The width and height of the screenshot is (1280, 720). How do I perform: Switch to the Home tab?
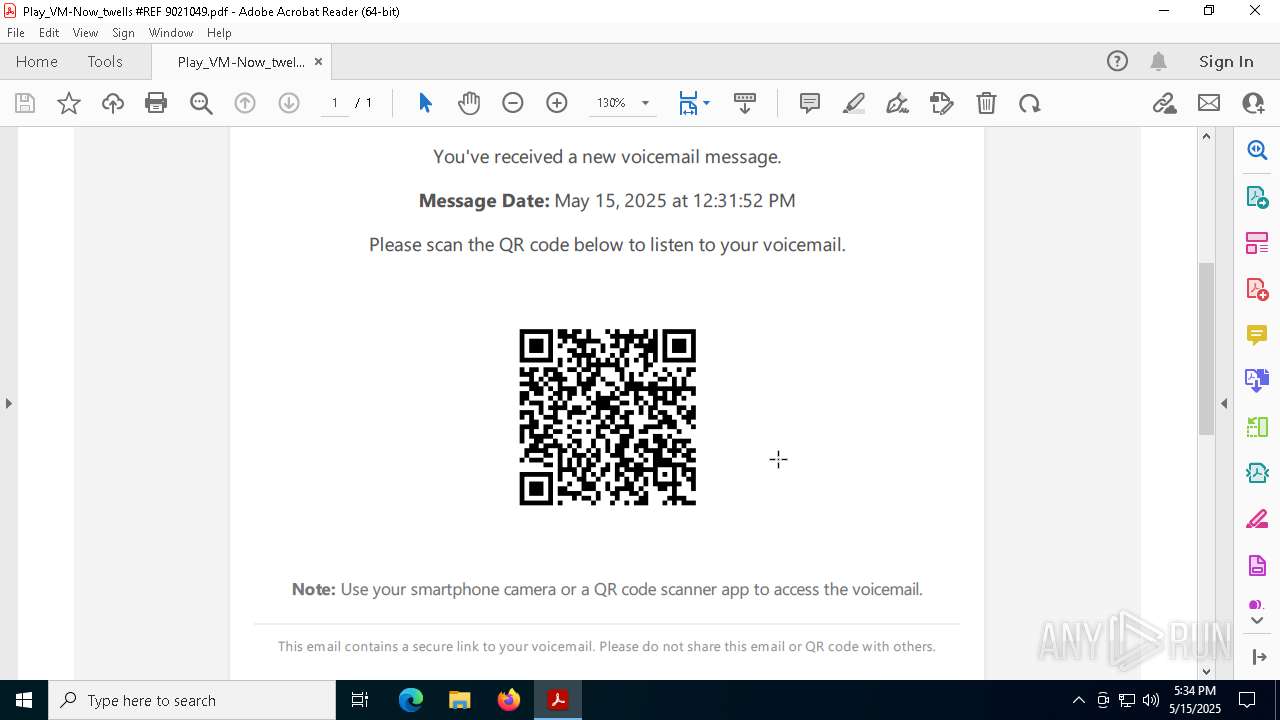[x=37, y=61]
